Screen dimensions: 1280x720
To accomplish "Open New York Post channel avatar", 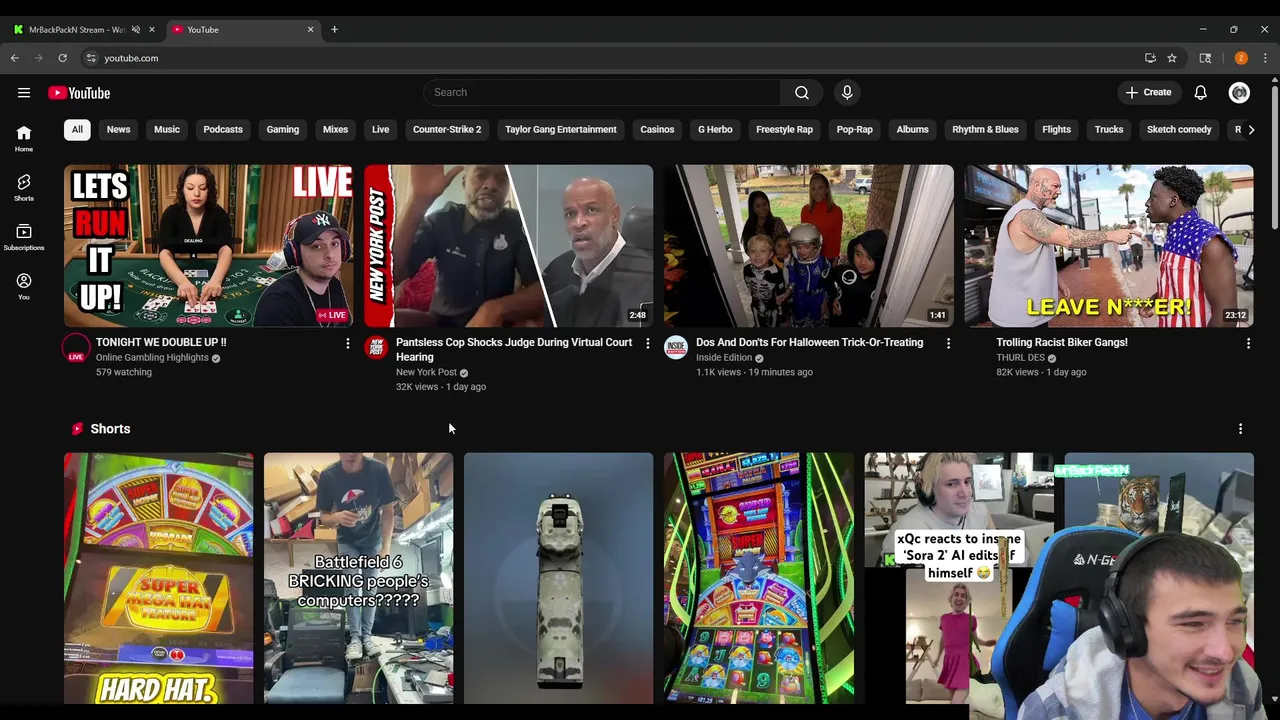I will tap(376, 347).
